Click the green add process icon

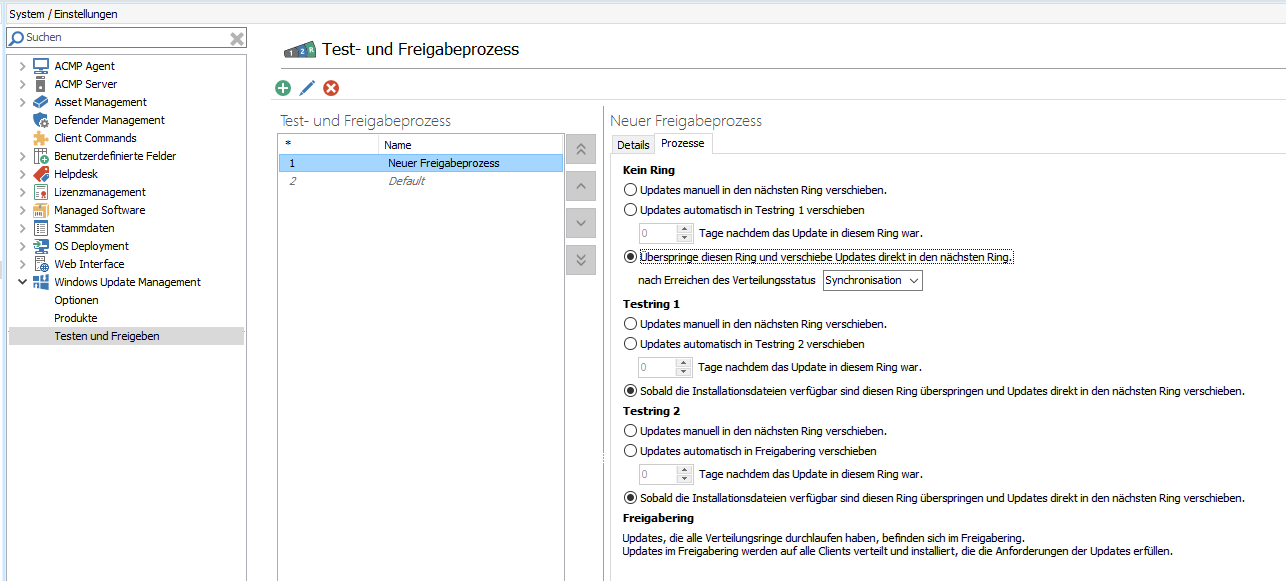[283, 88]
